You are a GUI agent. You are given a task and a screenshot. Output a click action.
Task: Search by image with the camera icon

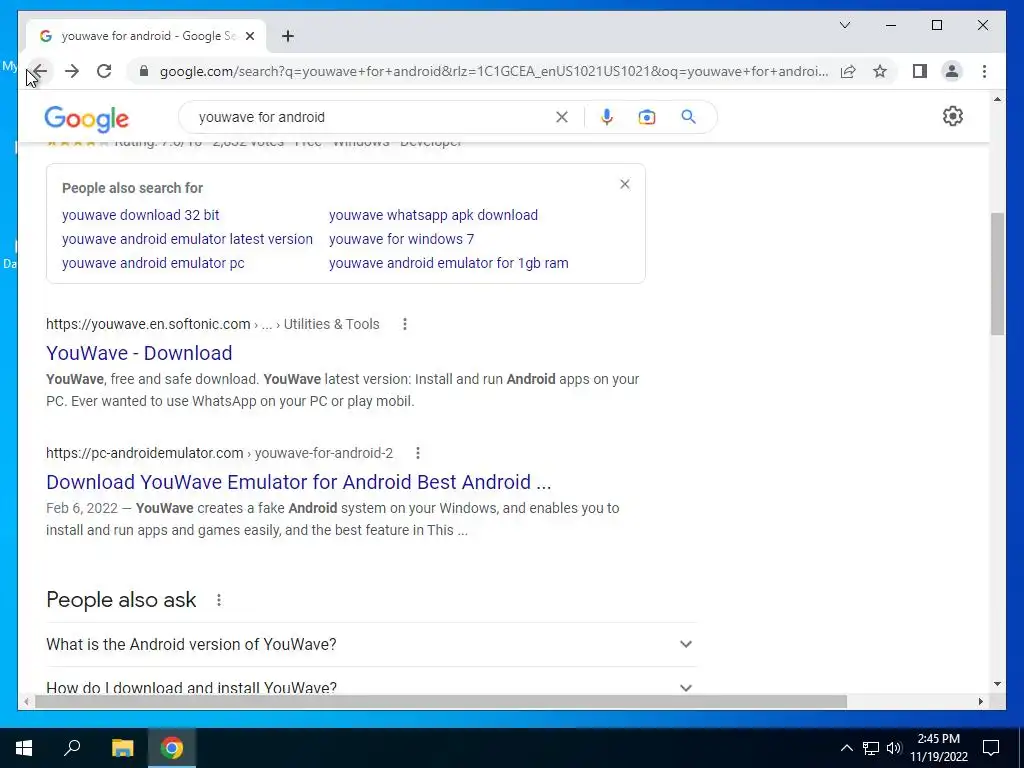(647, 117)
